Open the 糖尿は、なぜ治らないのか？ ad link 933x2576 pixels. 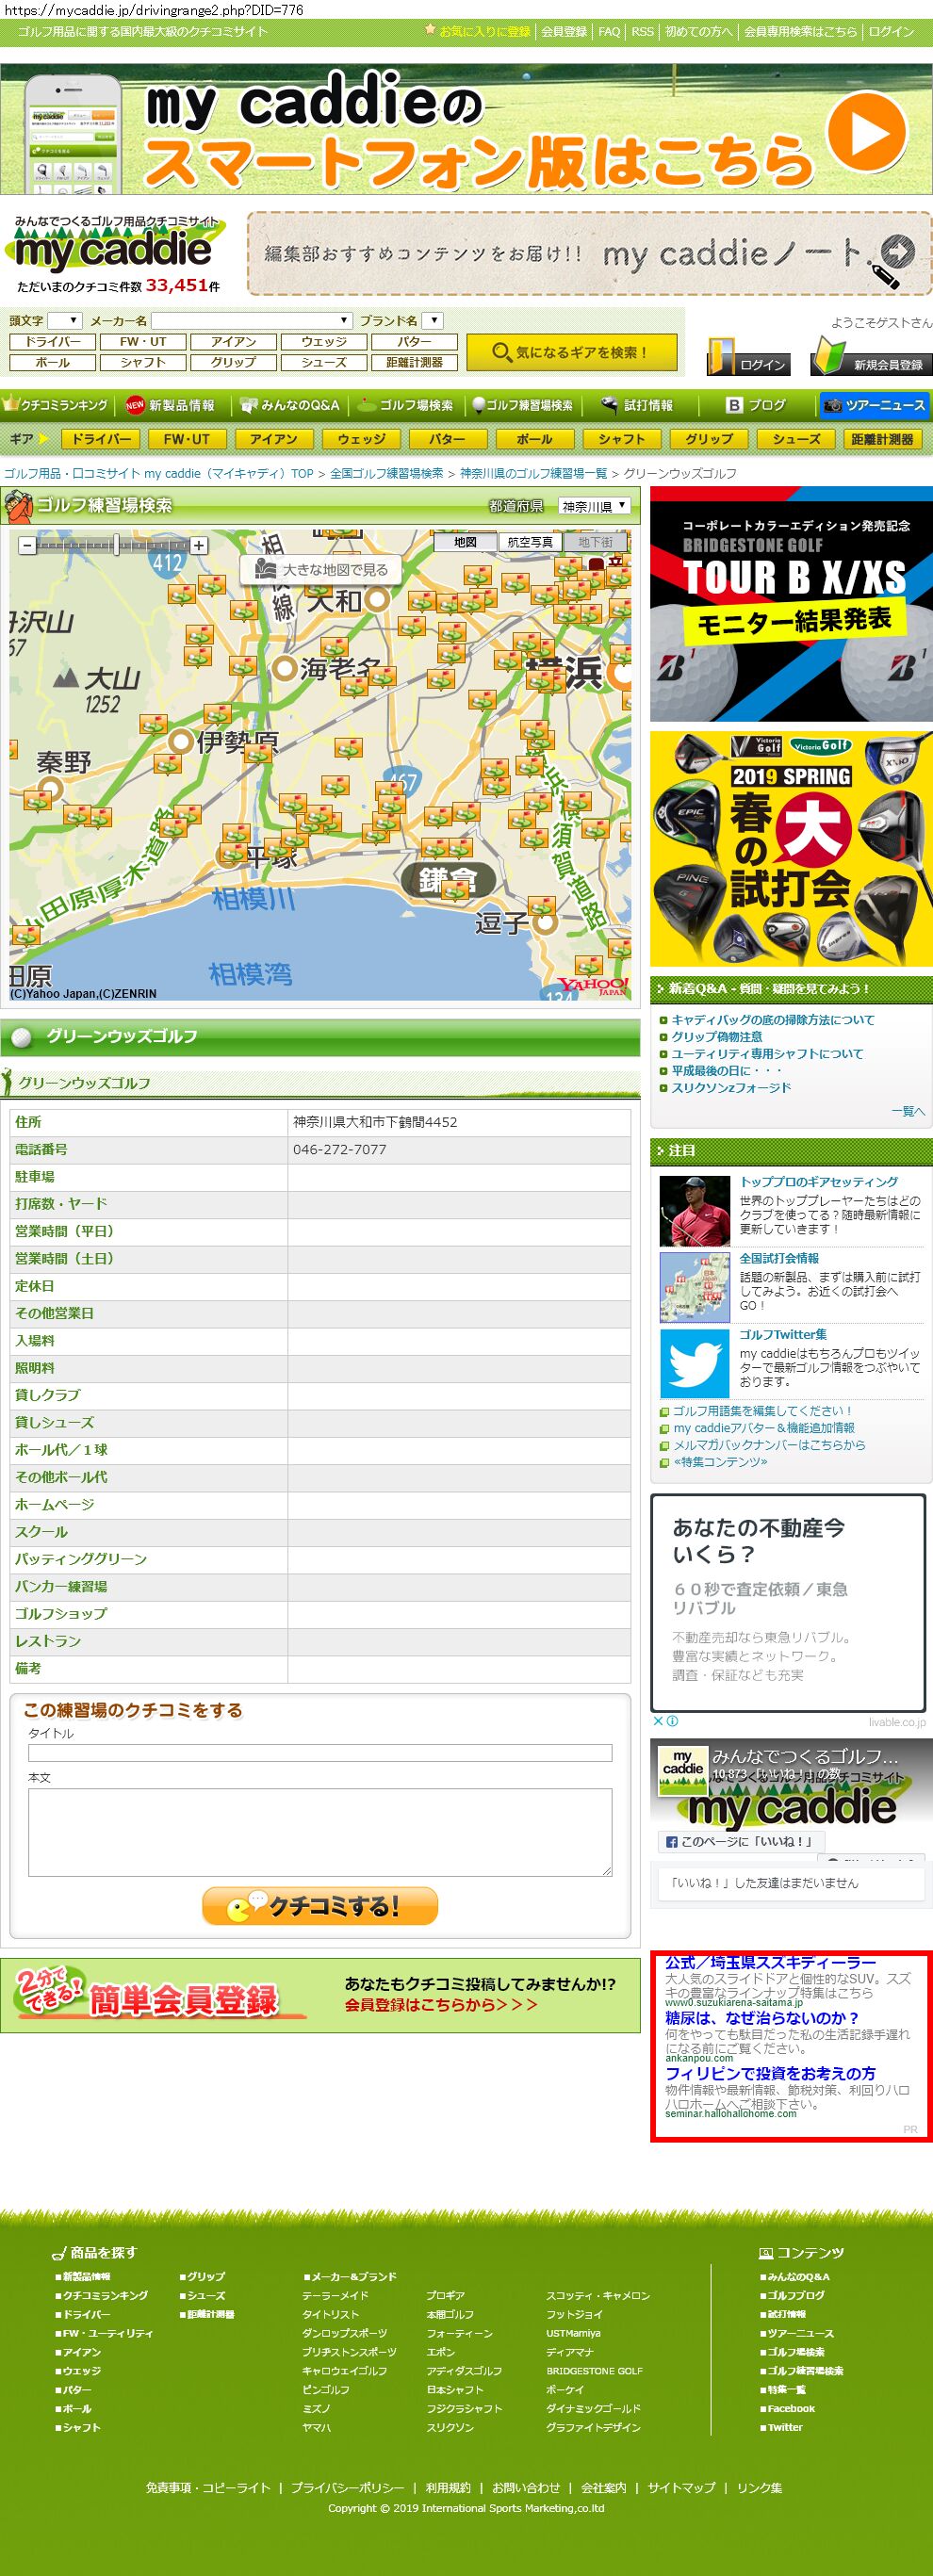click(x=762, y=2017)
